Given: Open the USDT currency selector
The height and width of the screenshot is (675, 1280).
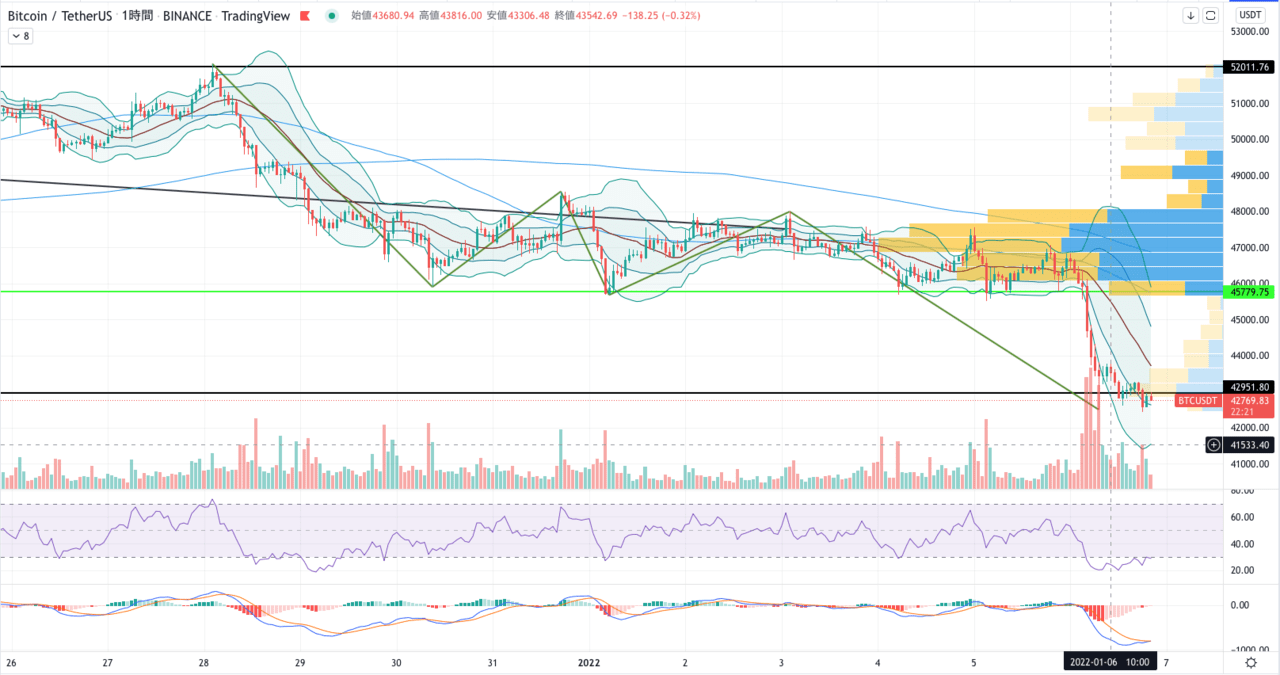Looking at the screenshot, I should pyautogui.click(x=1251, y=15).
